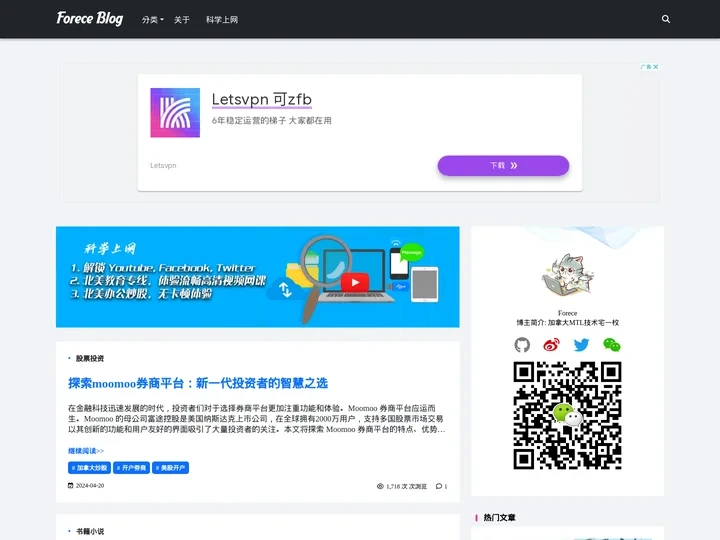
Task: Open the GitHub profile icon
Action: [x=522, y=345]
